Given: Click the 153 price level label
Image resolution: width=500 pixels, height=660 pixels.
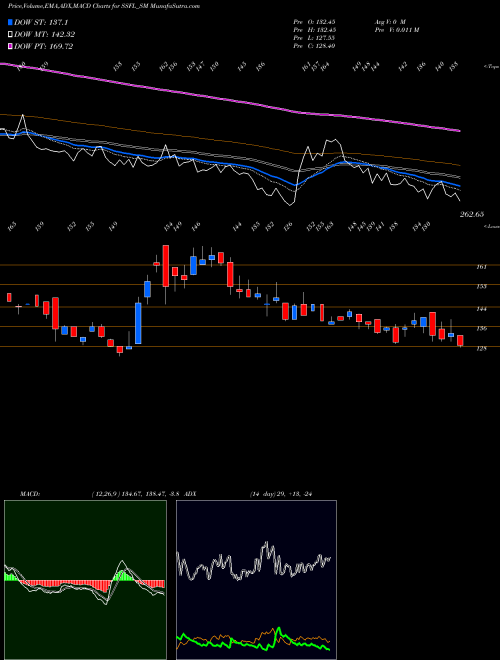Looking at the screenshot, I should point(481,286).
